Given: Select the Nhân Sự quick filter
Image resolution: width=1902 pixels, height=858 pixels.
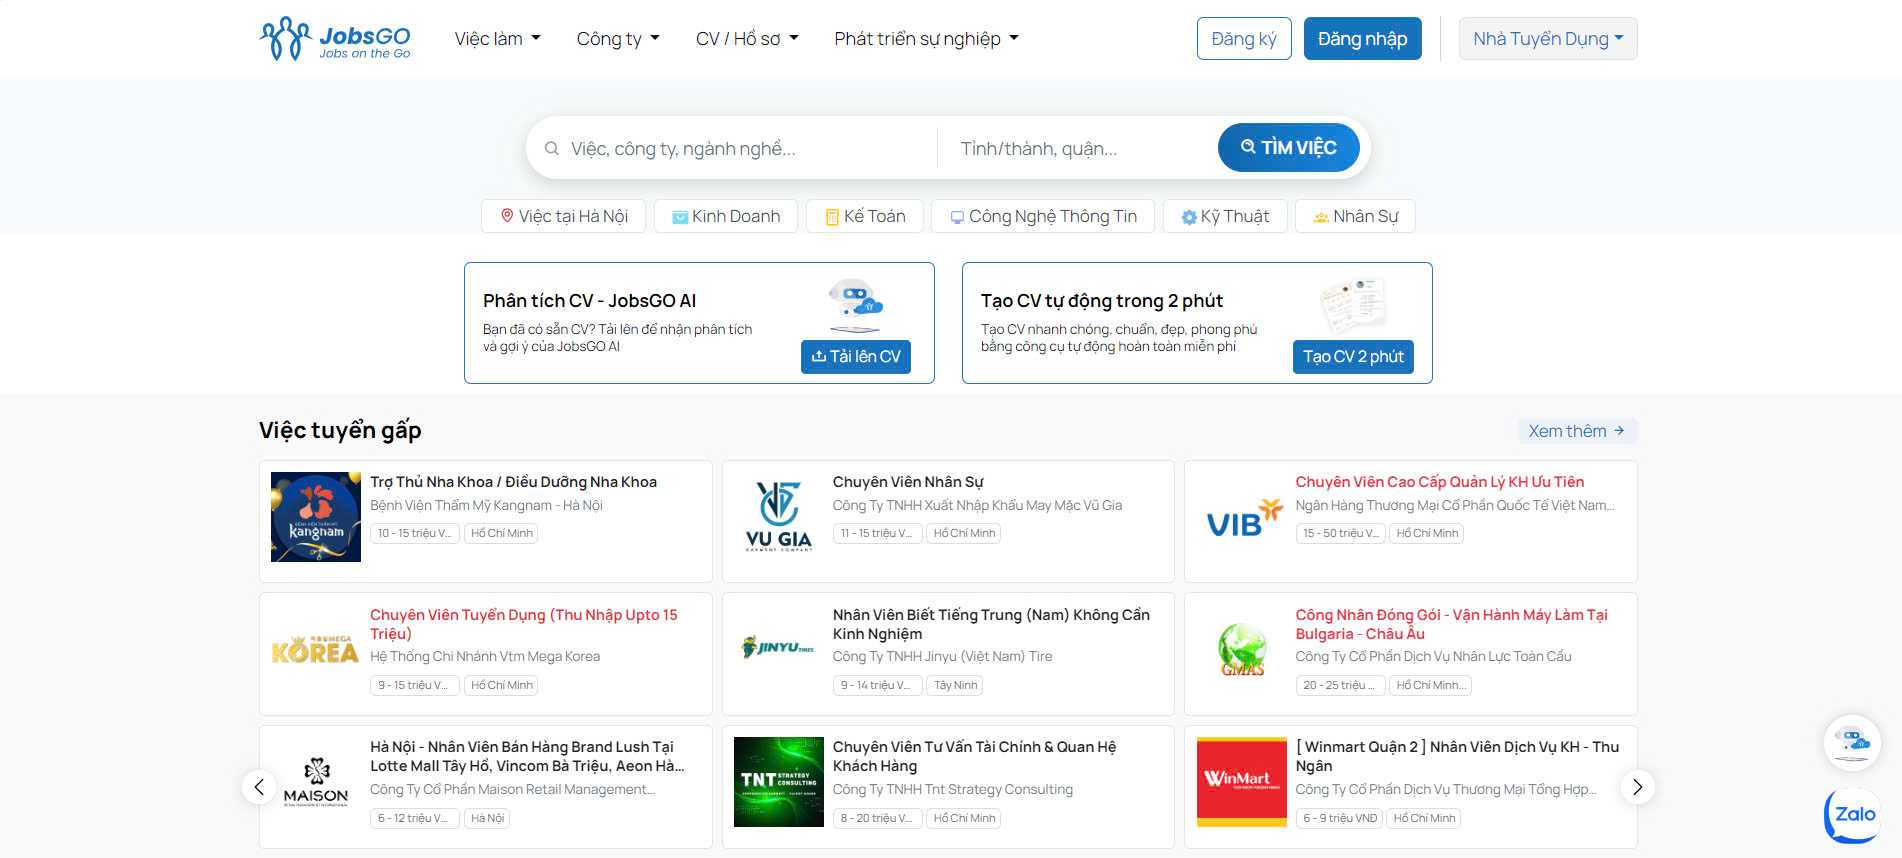Looking at the screenshot, I should pos(1355,216).
